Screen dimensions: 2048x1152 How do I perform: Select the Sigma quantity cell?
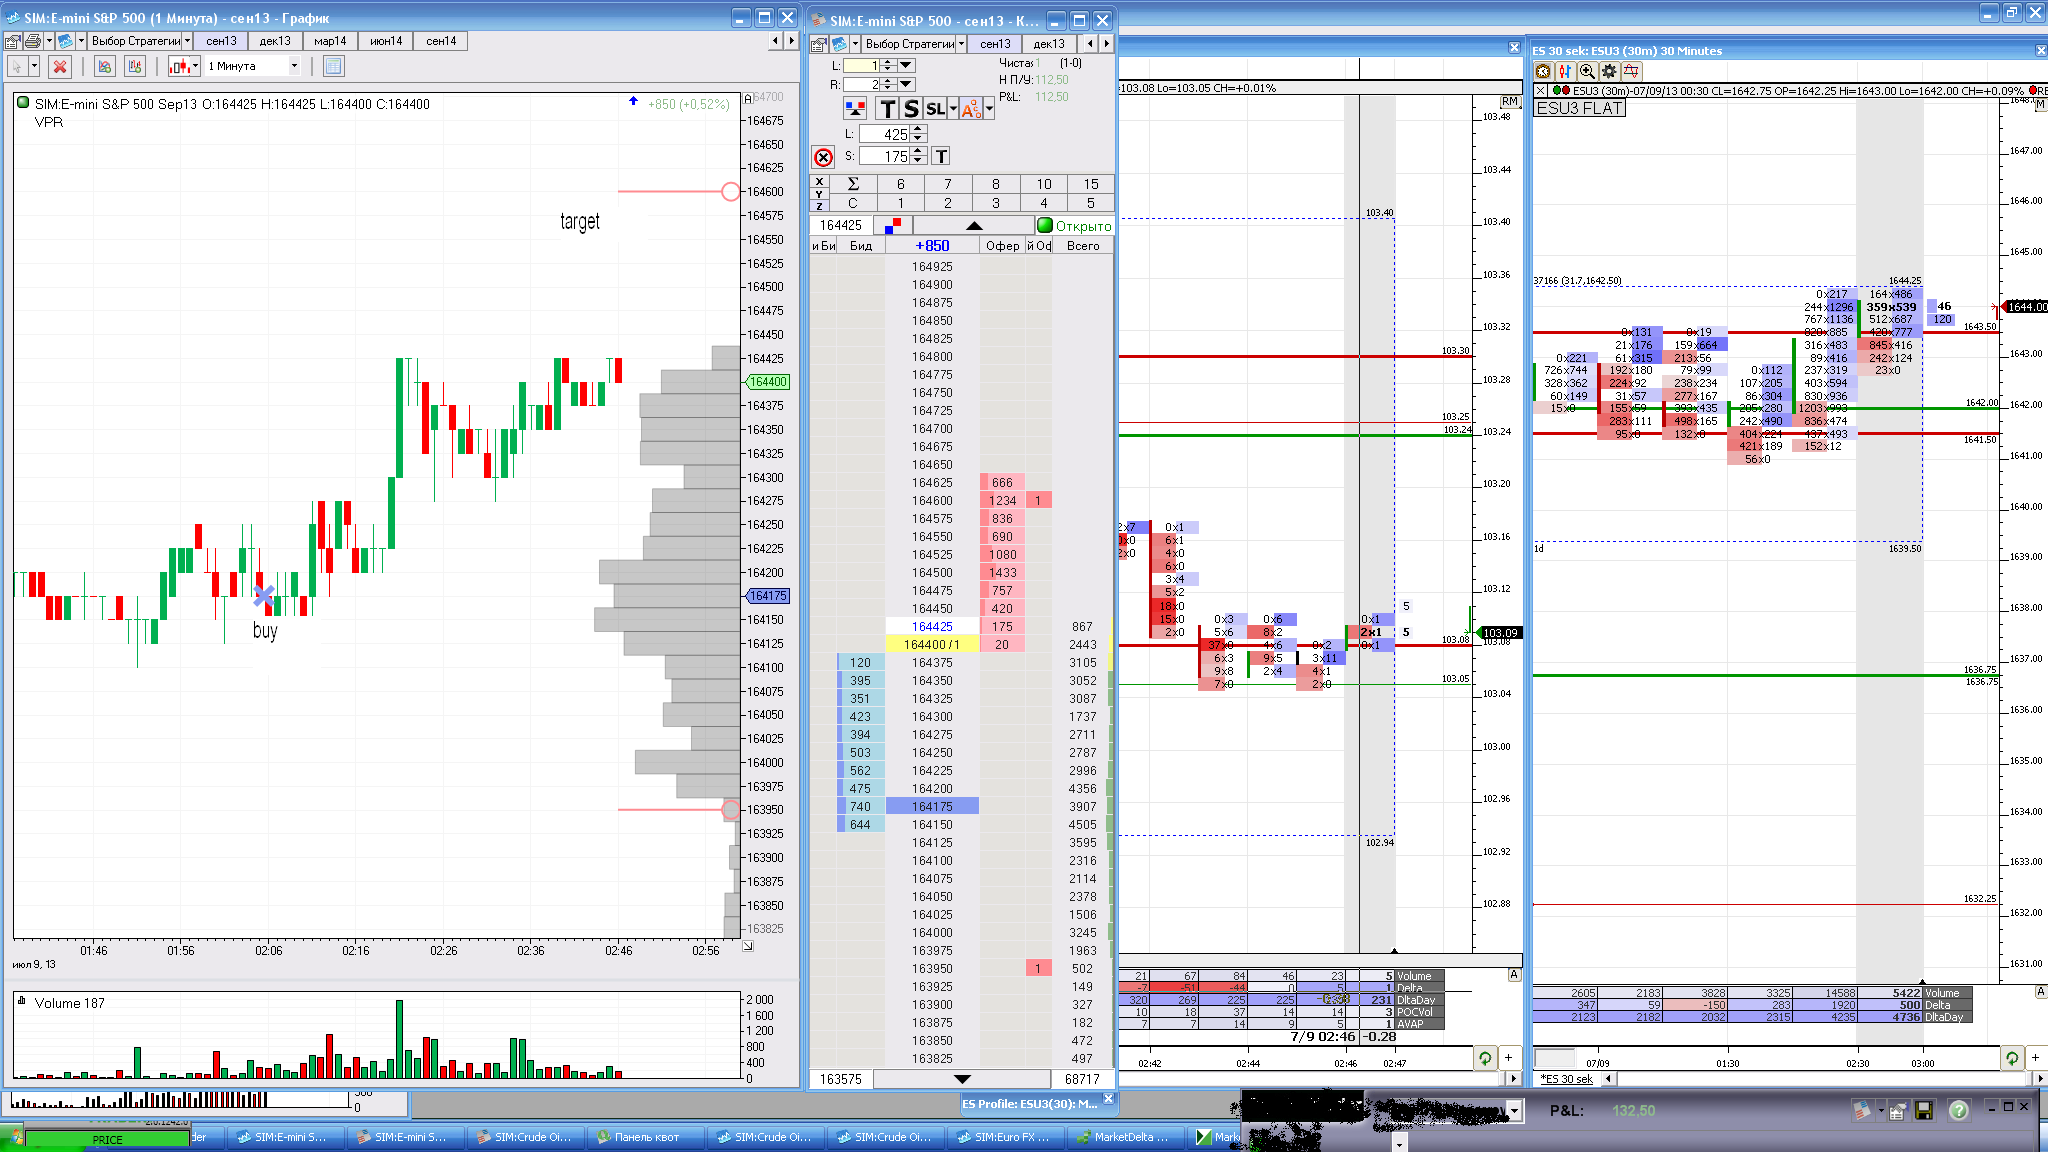(853, 184)
